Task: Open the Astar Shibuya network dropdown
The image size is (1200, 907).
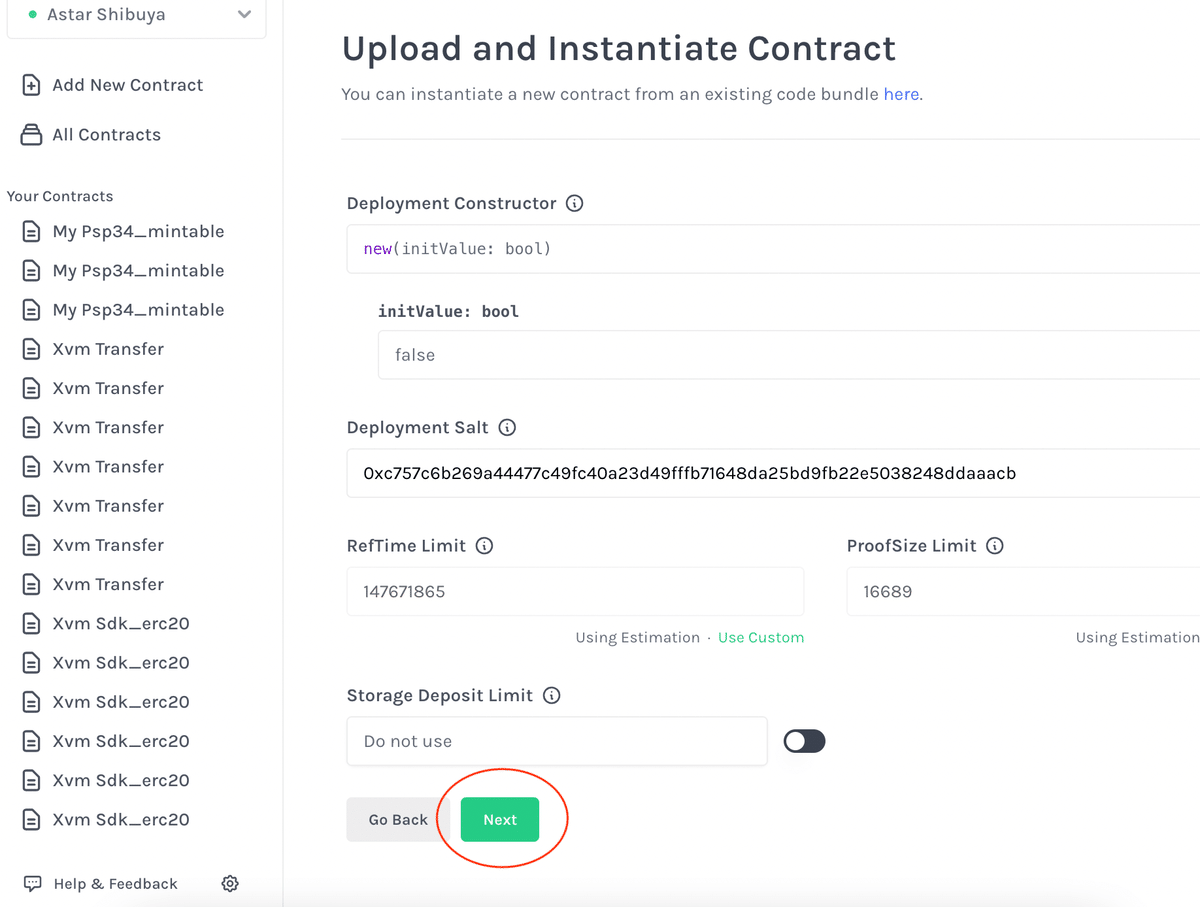Action: click(x=136, y=16)
